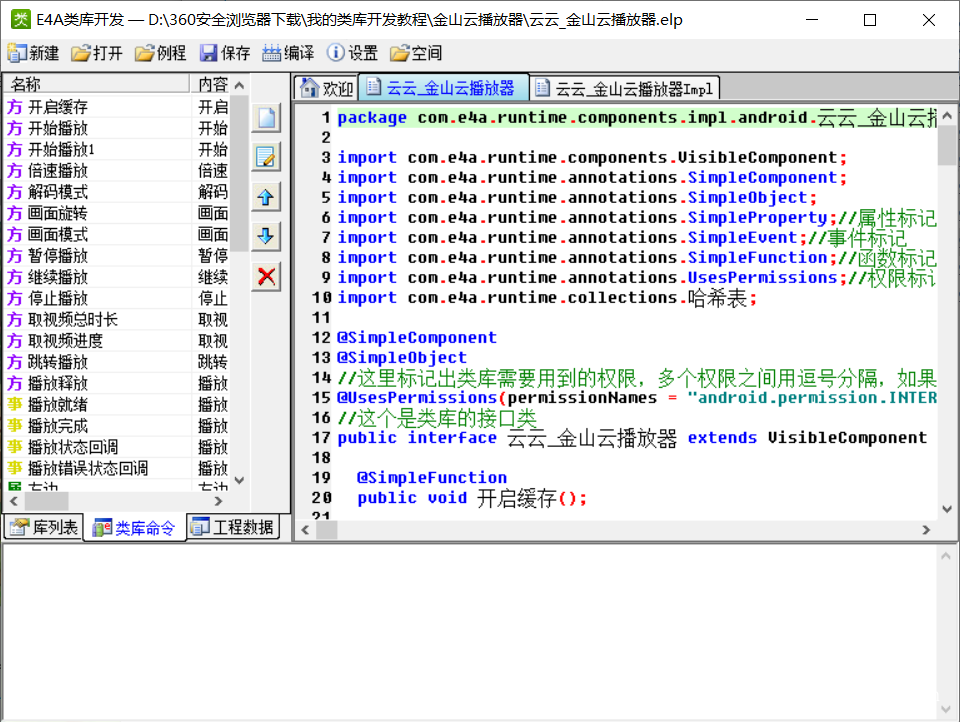This screenshot has height=722, width=960.
Task: Open the 空间 toolbar button
Action: pos(416,53)
